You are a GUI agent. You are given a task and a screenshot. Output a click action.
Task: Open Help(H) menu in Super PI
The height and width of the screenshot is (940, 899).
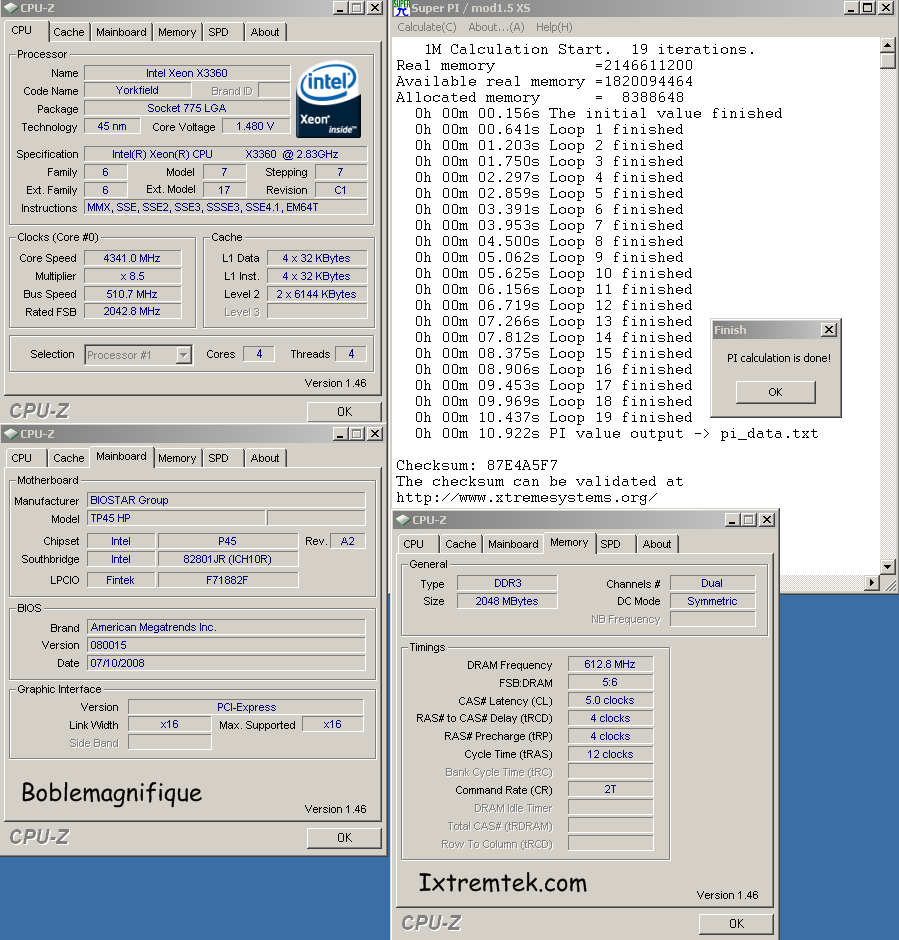(x=554, y=27)
